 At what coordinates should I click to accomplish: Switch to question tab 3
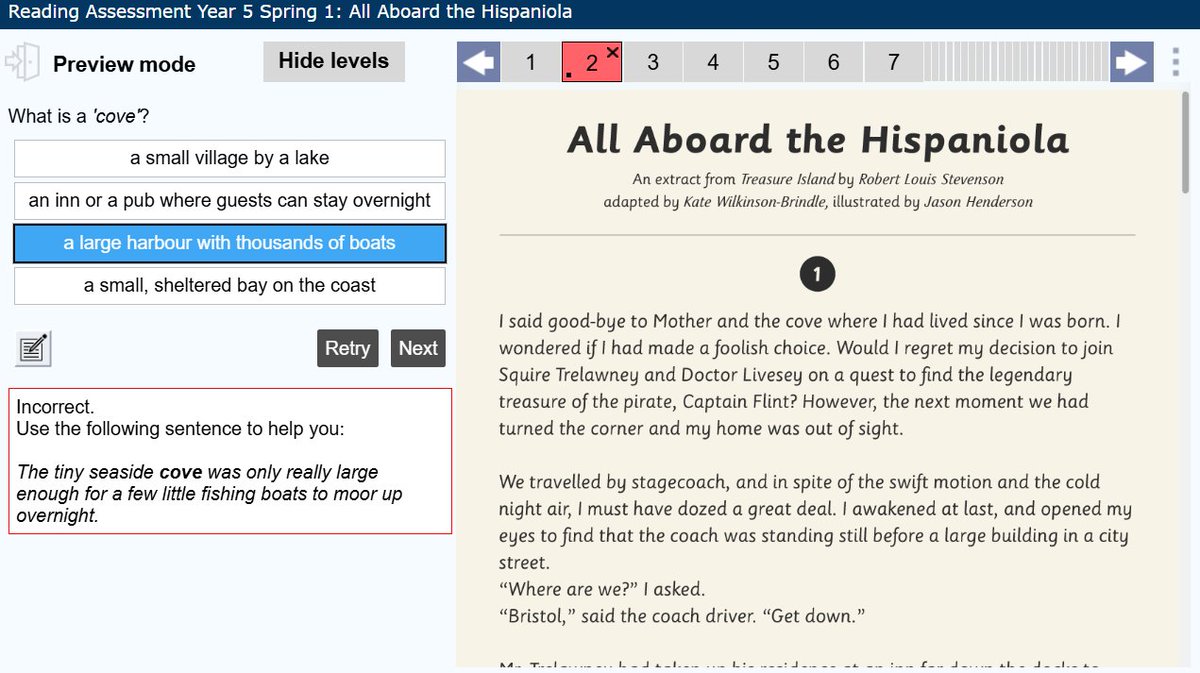point(652,63)
